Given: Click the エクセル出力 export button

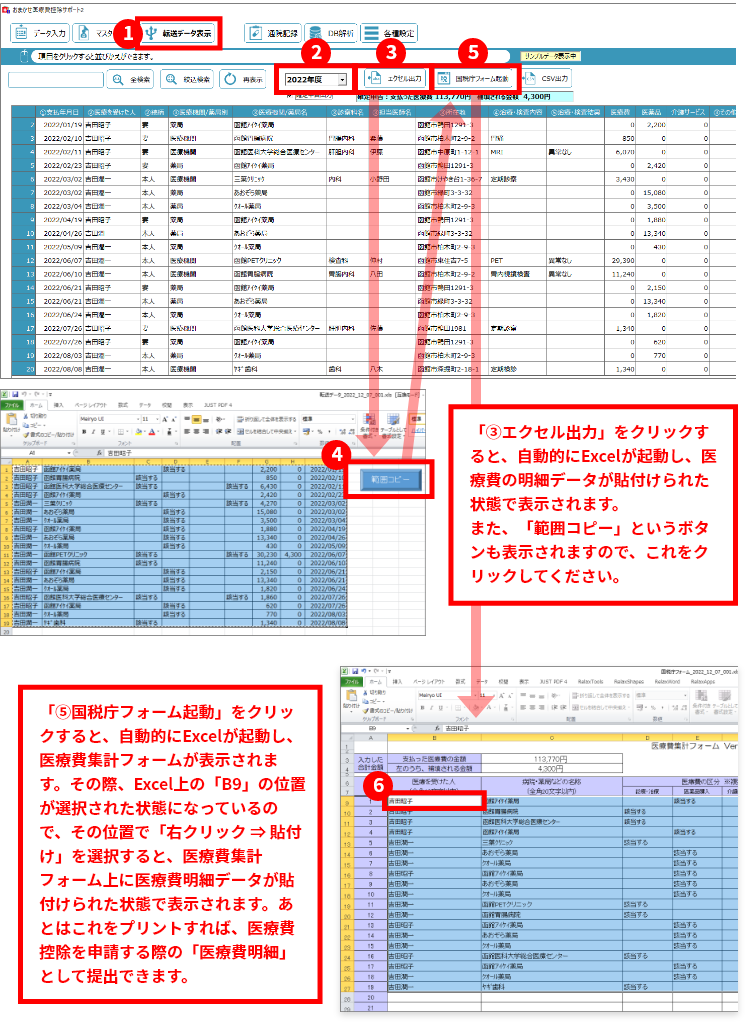Looking at the screenshot, I should [x=396, y=78].
